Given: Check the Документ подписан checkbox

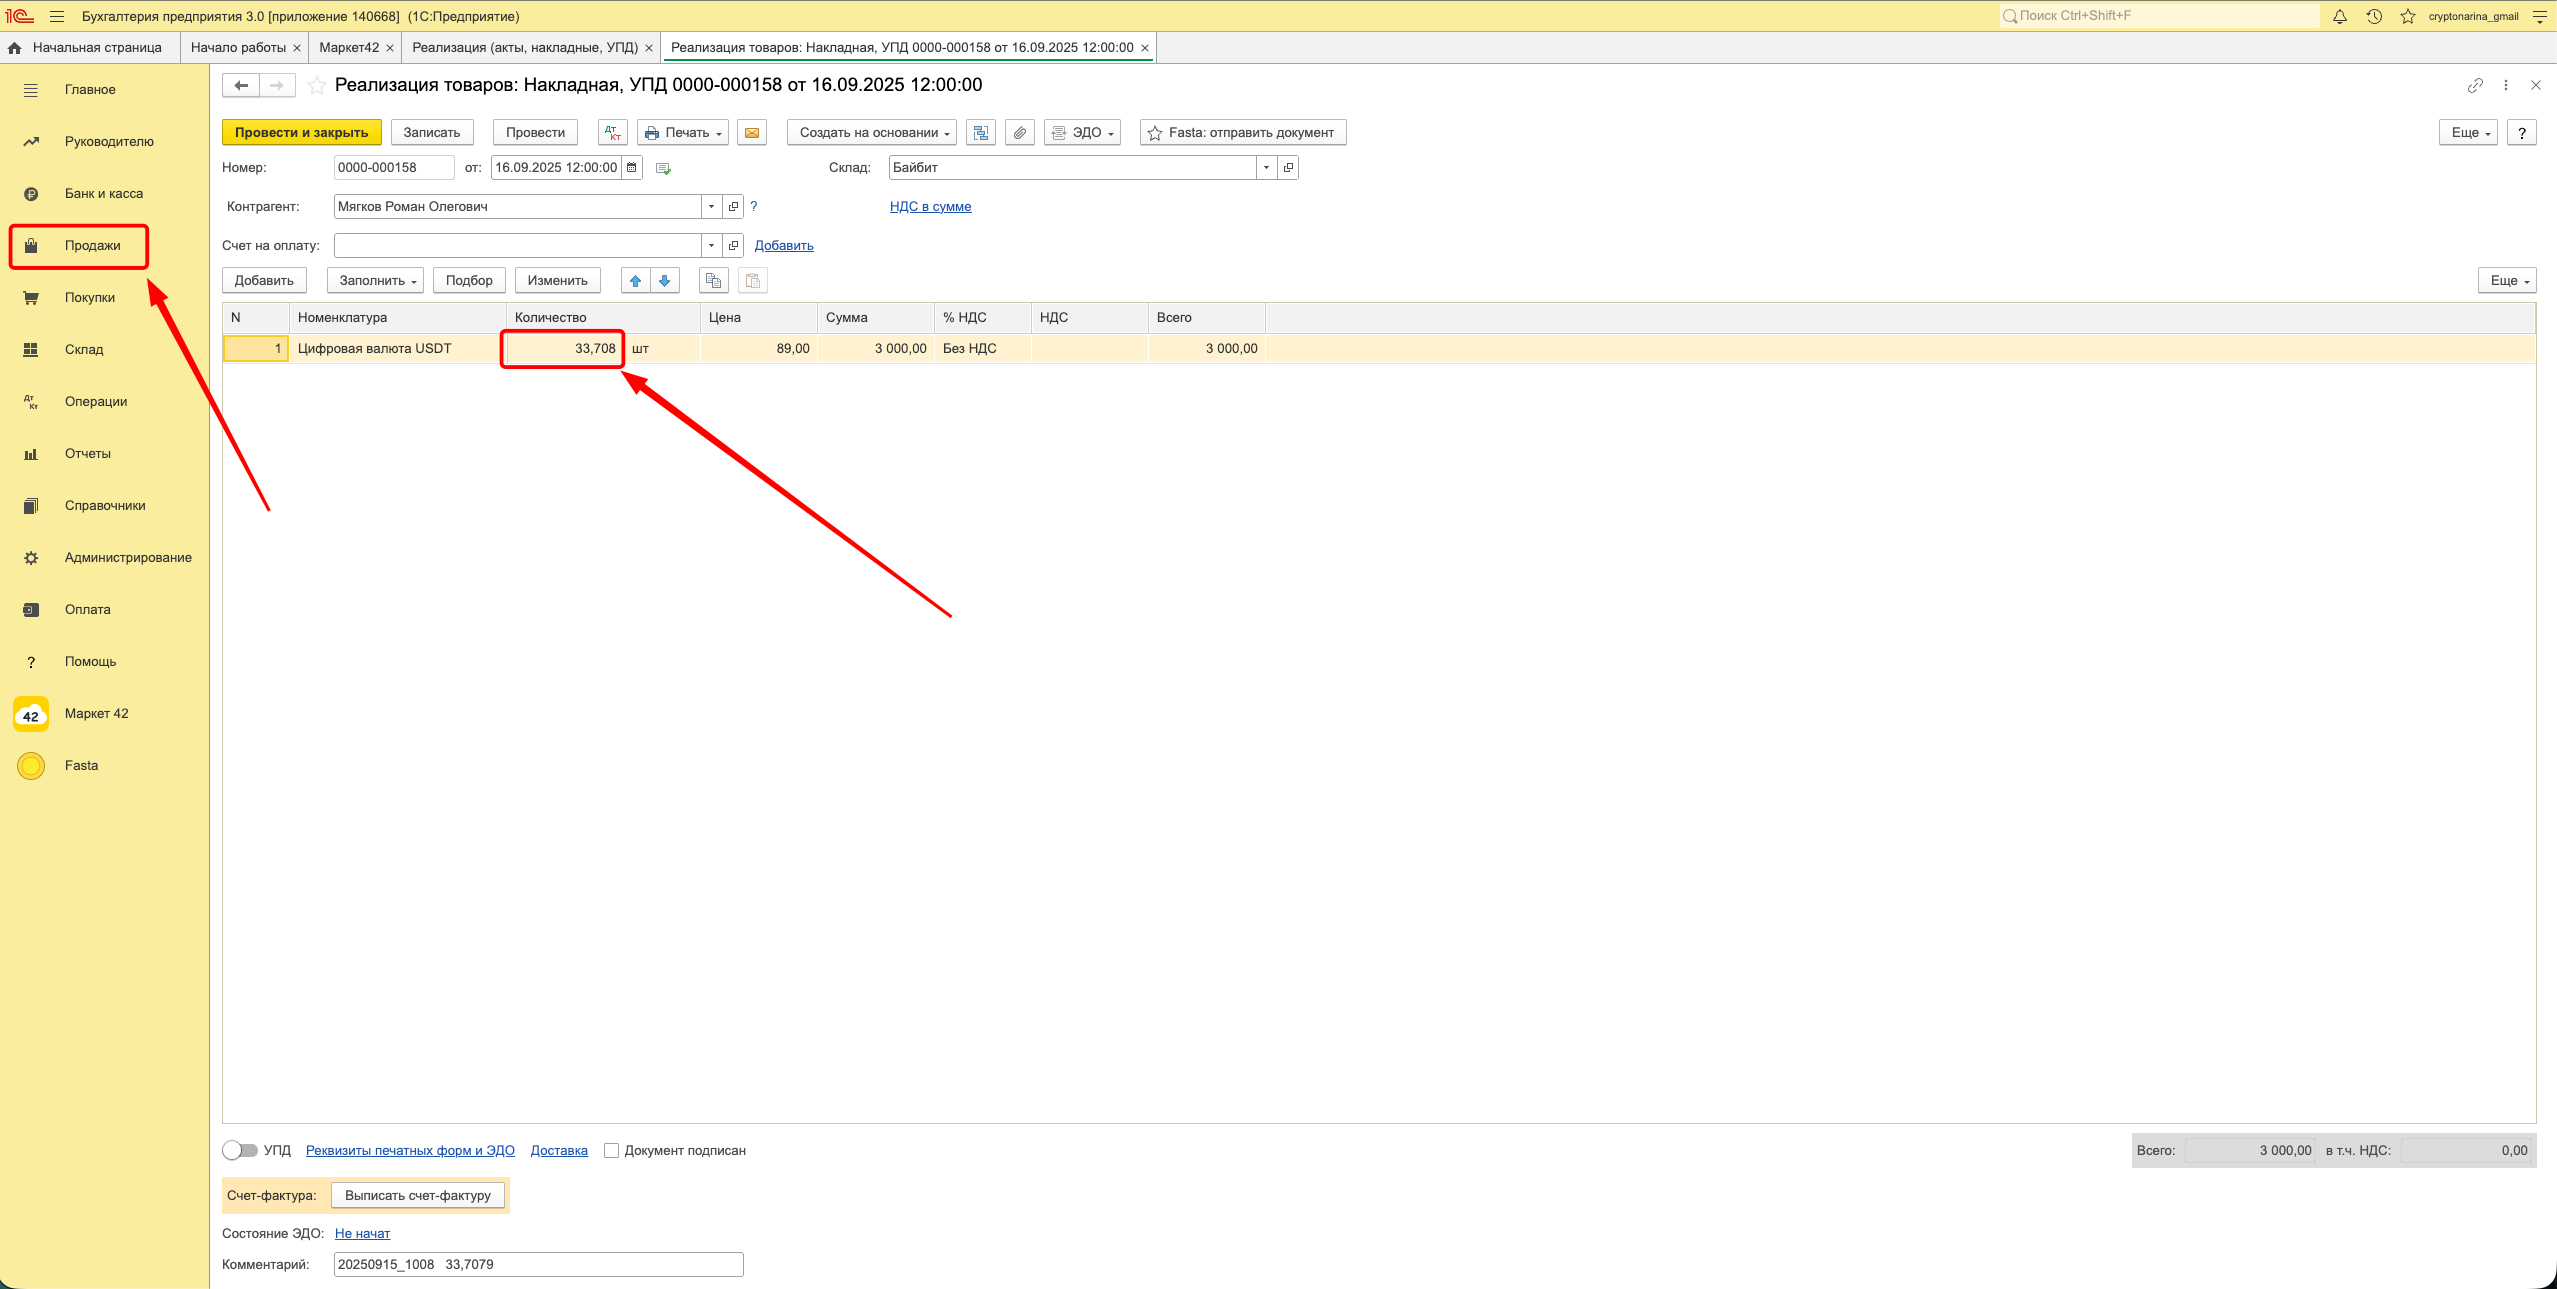Looking at the screenshot, I should coord(611,1150).
